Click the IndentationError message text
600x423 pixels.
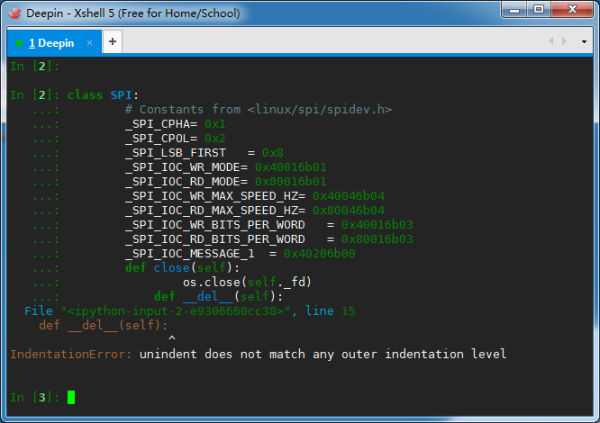point(258,354)
